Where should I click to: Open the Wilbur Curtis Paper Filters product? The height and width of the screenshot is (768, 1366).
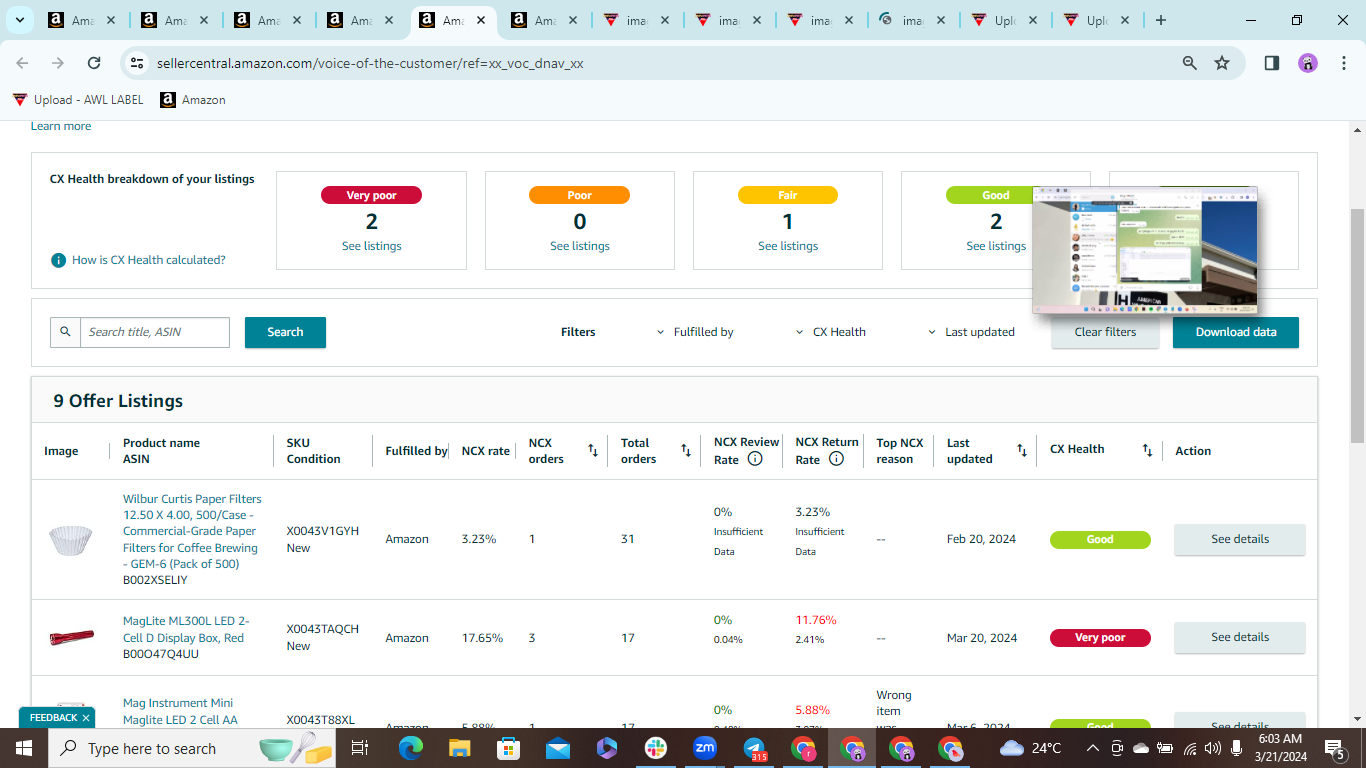pos(192,531)
